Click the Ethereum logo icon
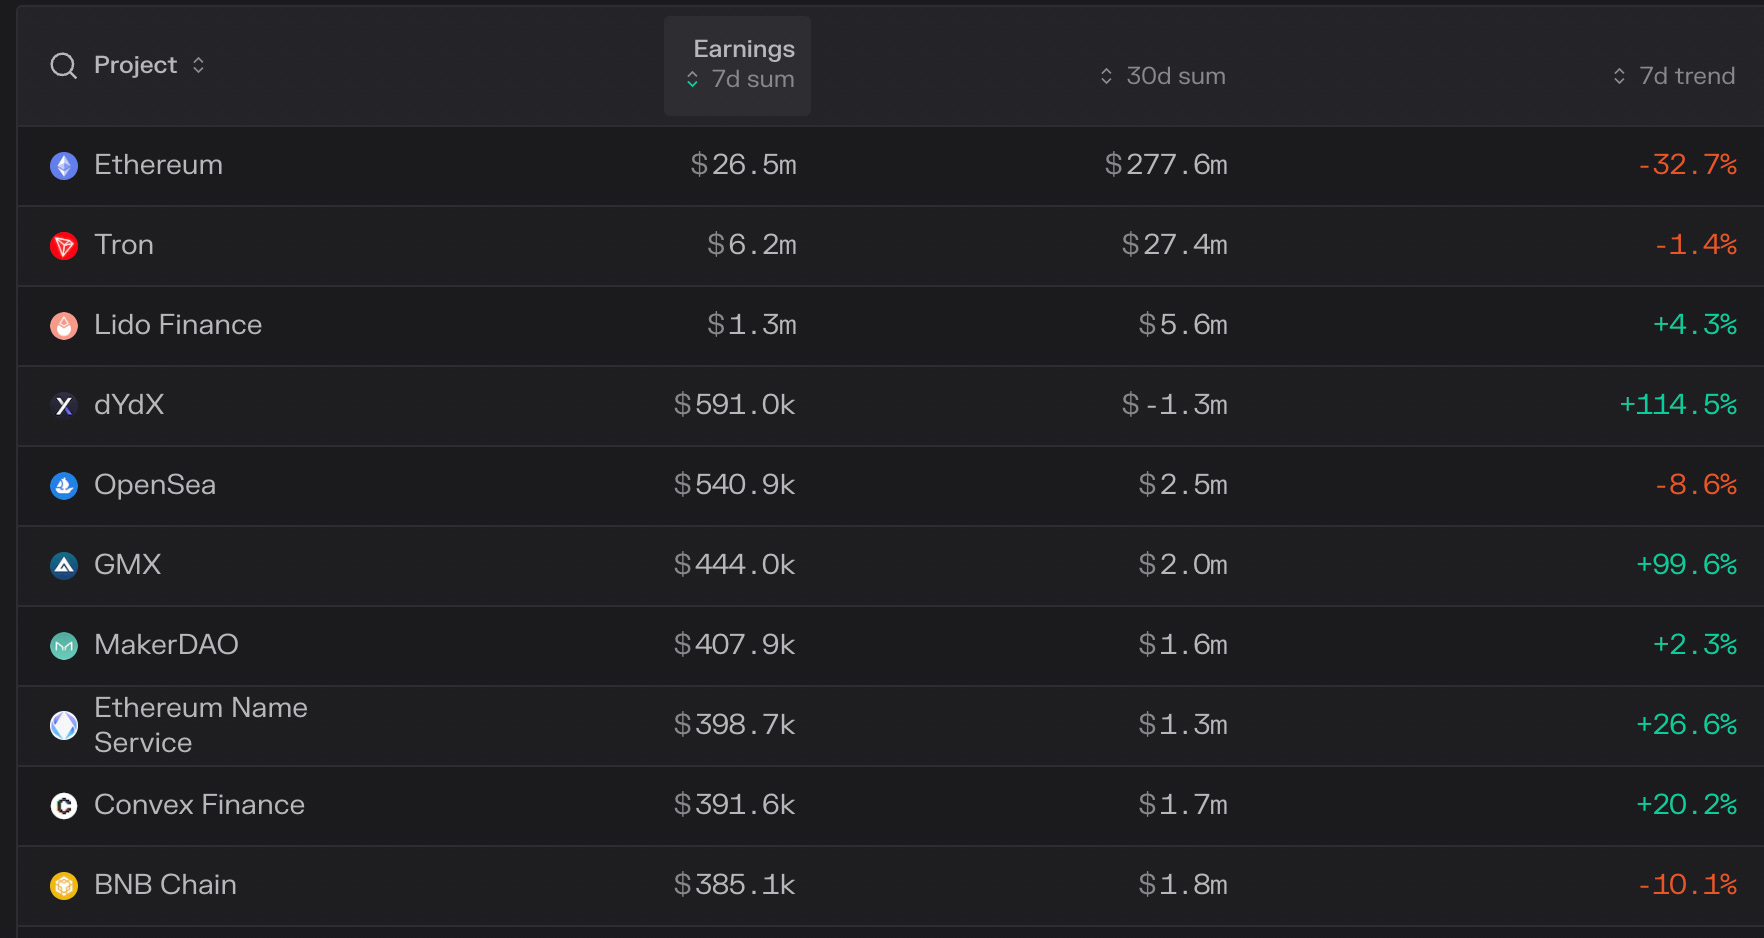Screen dimensions: 1764x938 coord(64,166)
